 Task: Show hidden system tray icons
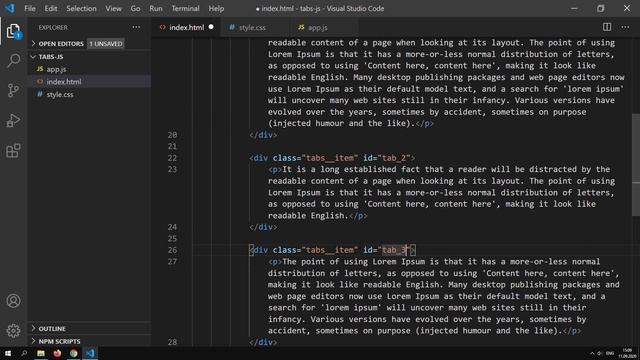[x=592, y=353]
